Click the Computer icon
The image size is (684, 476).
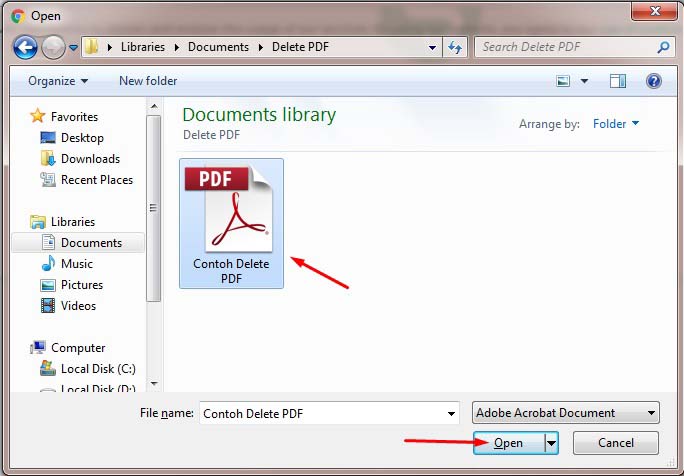click(x=38, y=347)
